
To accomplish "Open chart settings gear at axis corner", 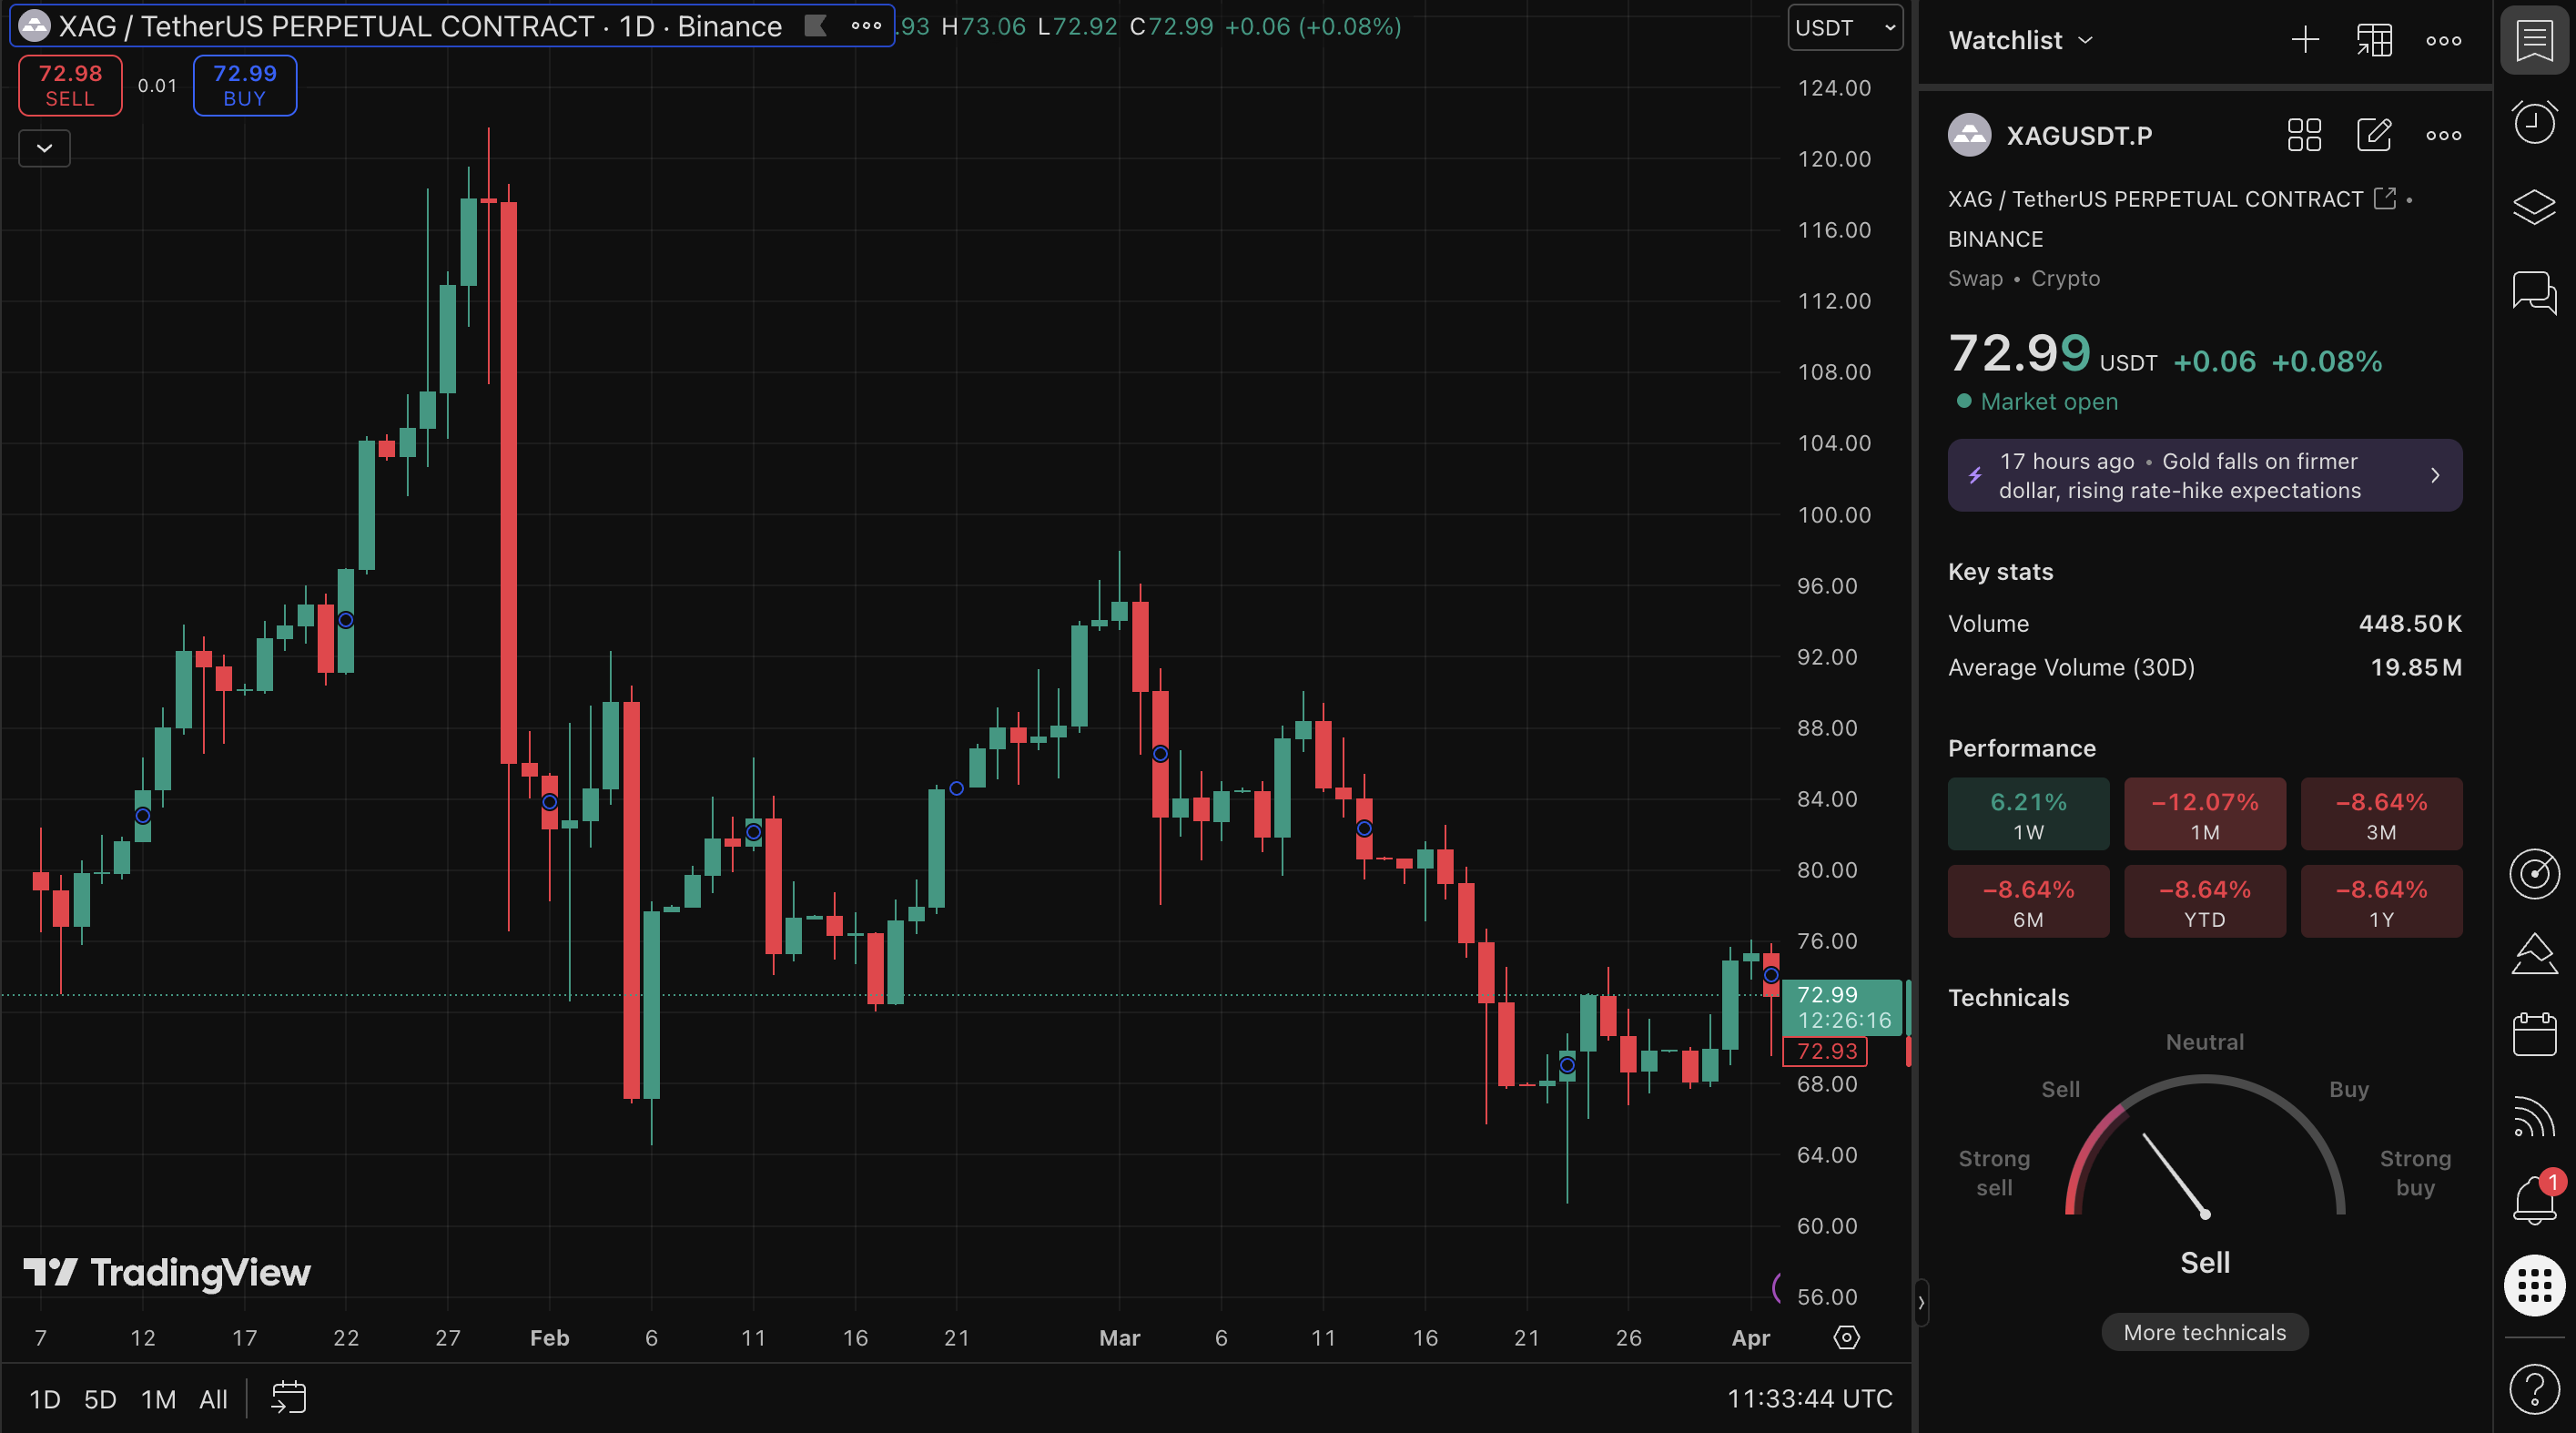I will tap(1846, 1337).
